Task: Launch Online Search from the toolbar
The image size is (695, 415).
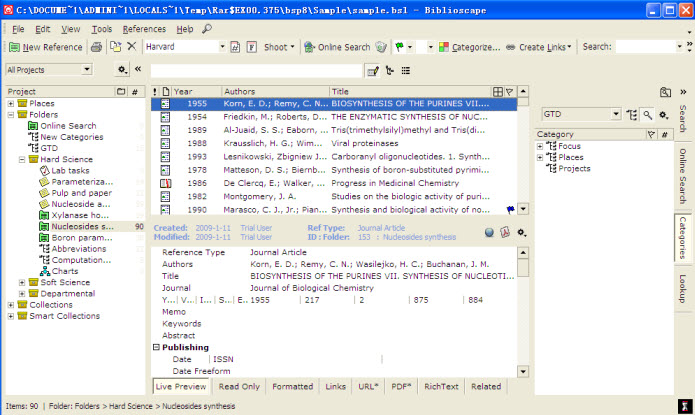Action: pyautogui.click(x=337, y=47)
